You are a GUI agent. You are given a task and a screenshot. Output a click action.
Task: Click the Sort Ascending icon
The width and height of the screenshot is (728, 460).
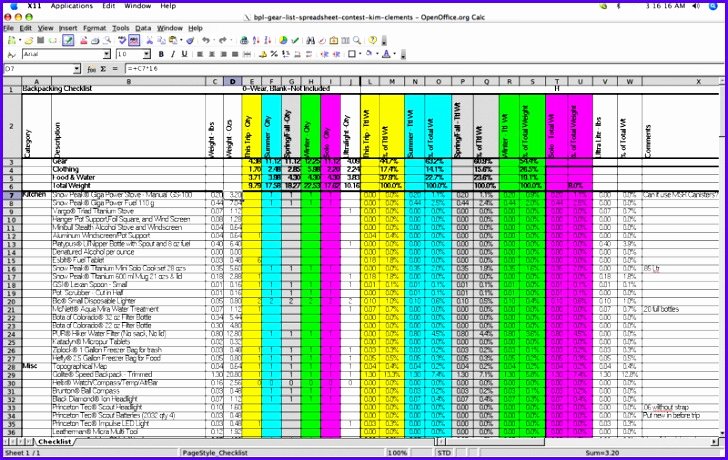pos(256,40)
